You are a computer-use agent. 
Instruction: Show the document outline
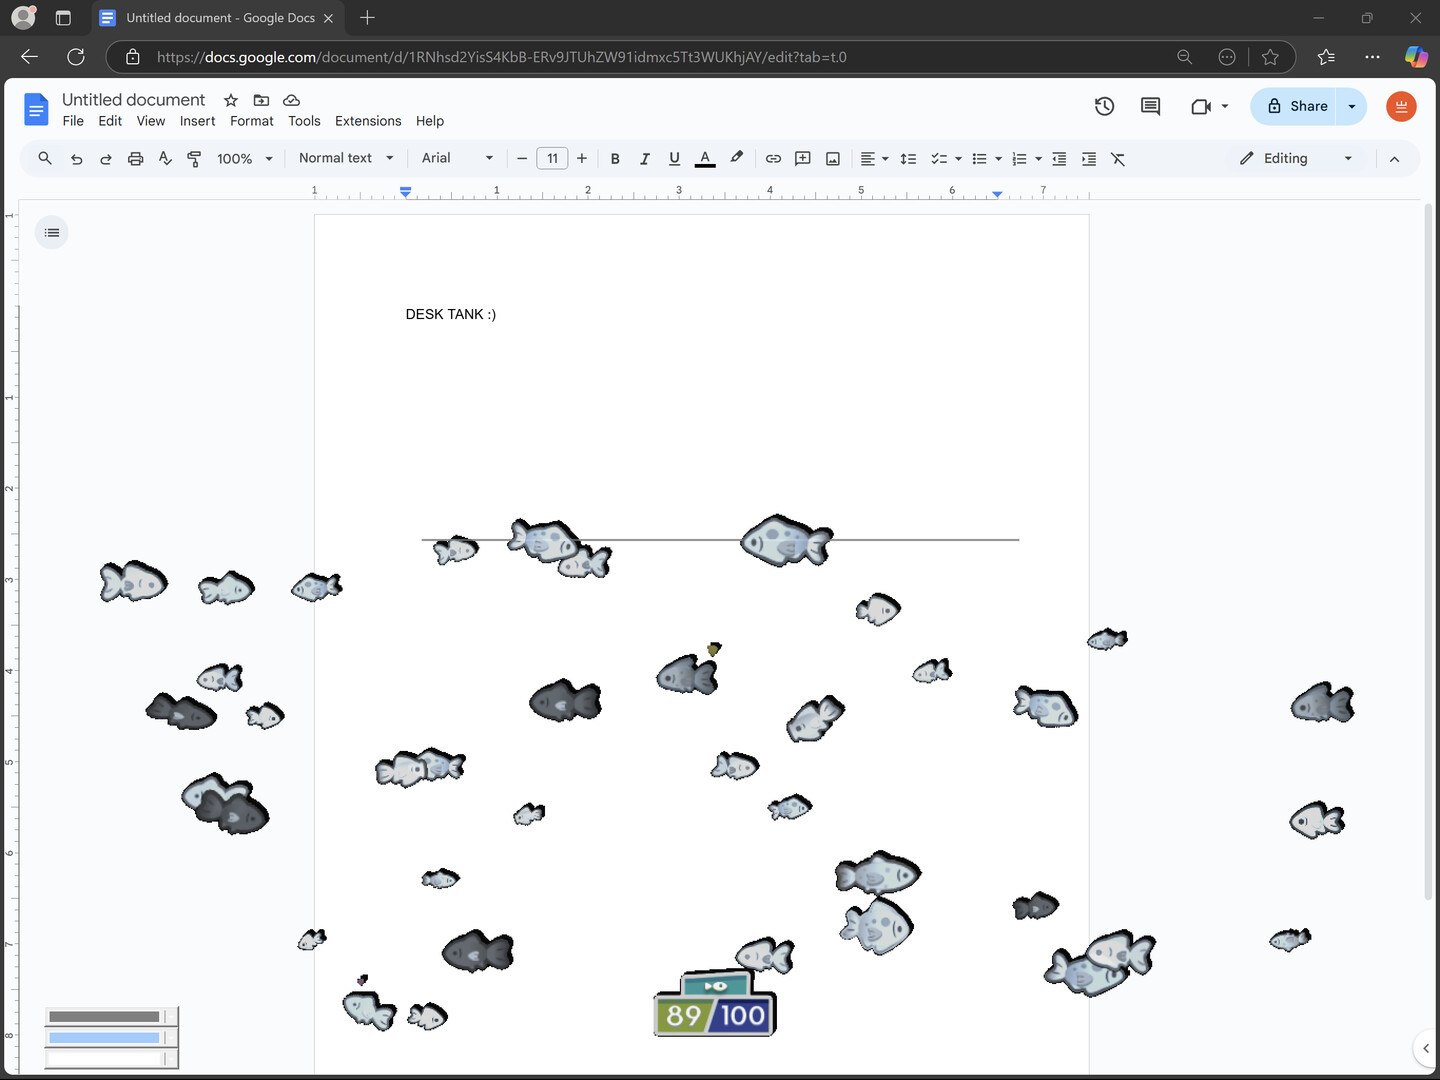point(52,233)
